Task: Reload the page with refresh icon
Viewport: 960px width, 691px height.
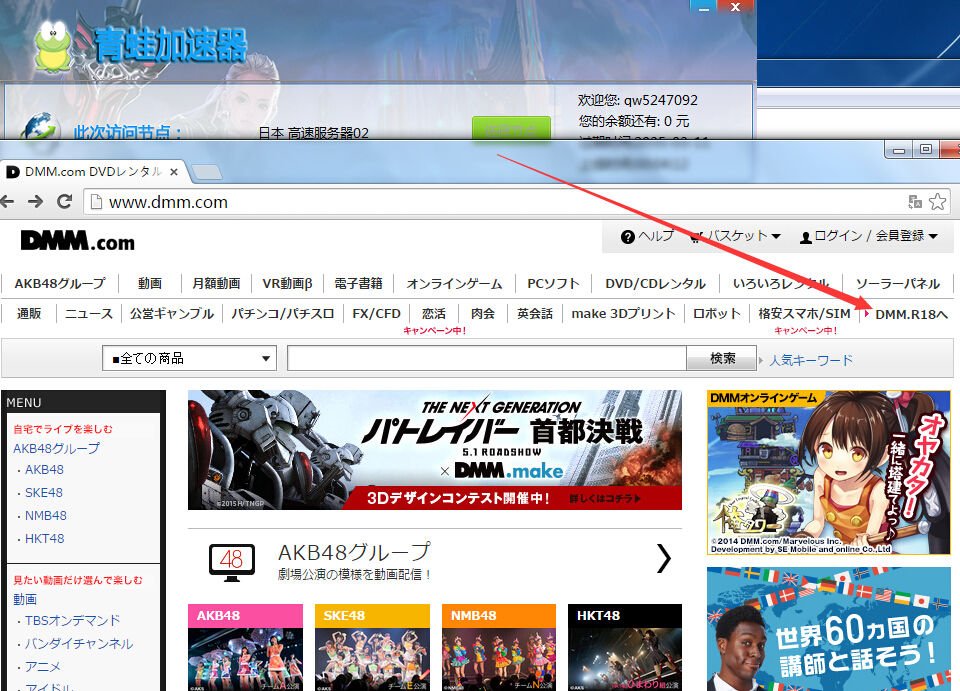Action: click(x=64, y=201)
